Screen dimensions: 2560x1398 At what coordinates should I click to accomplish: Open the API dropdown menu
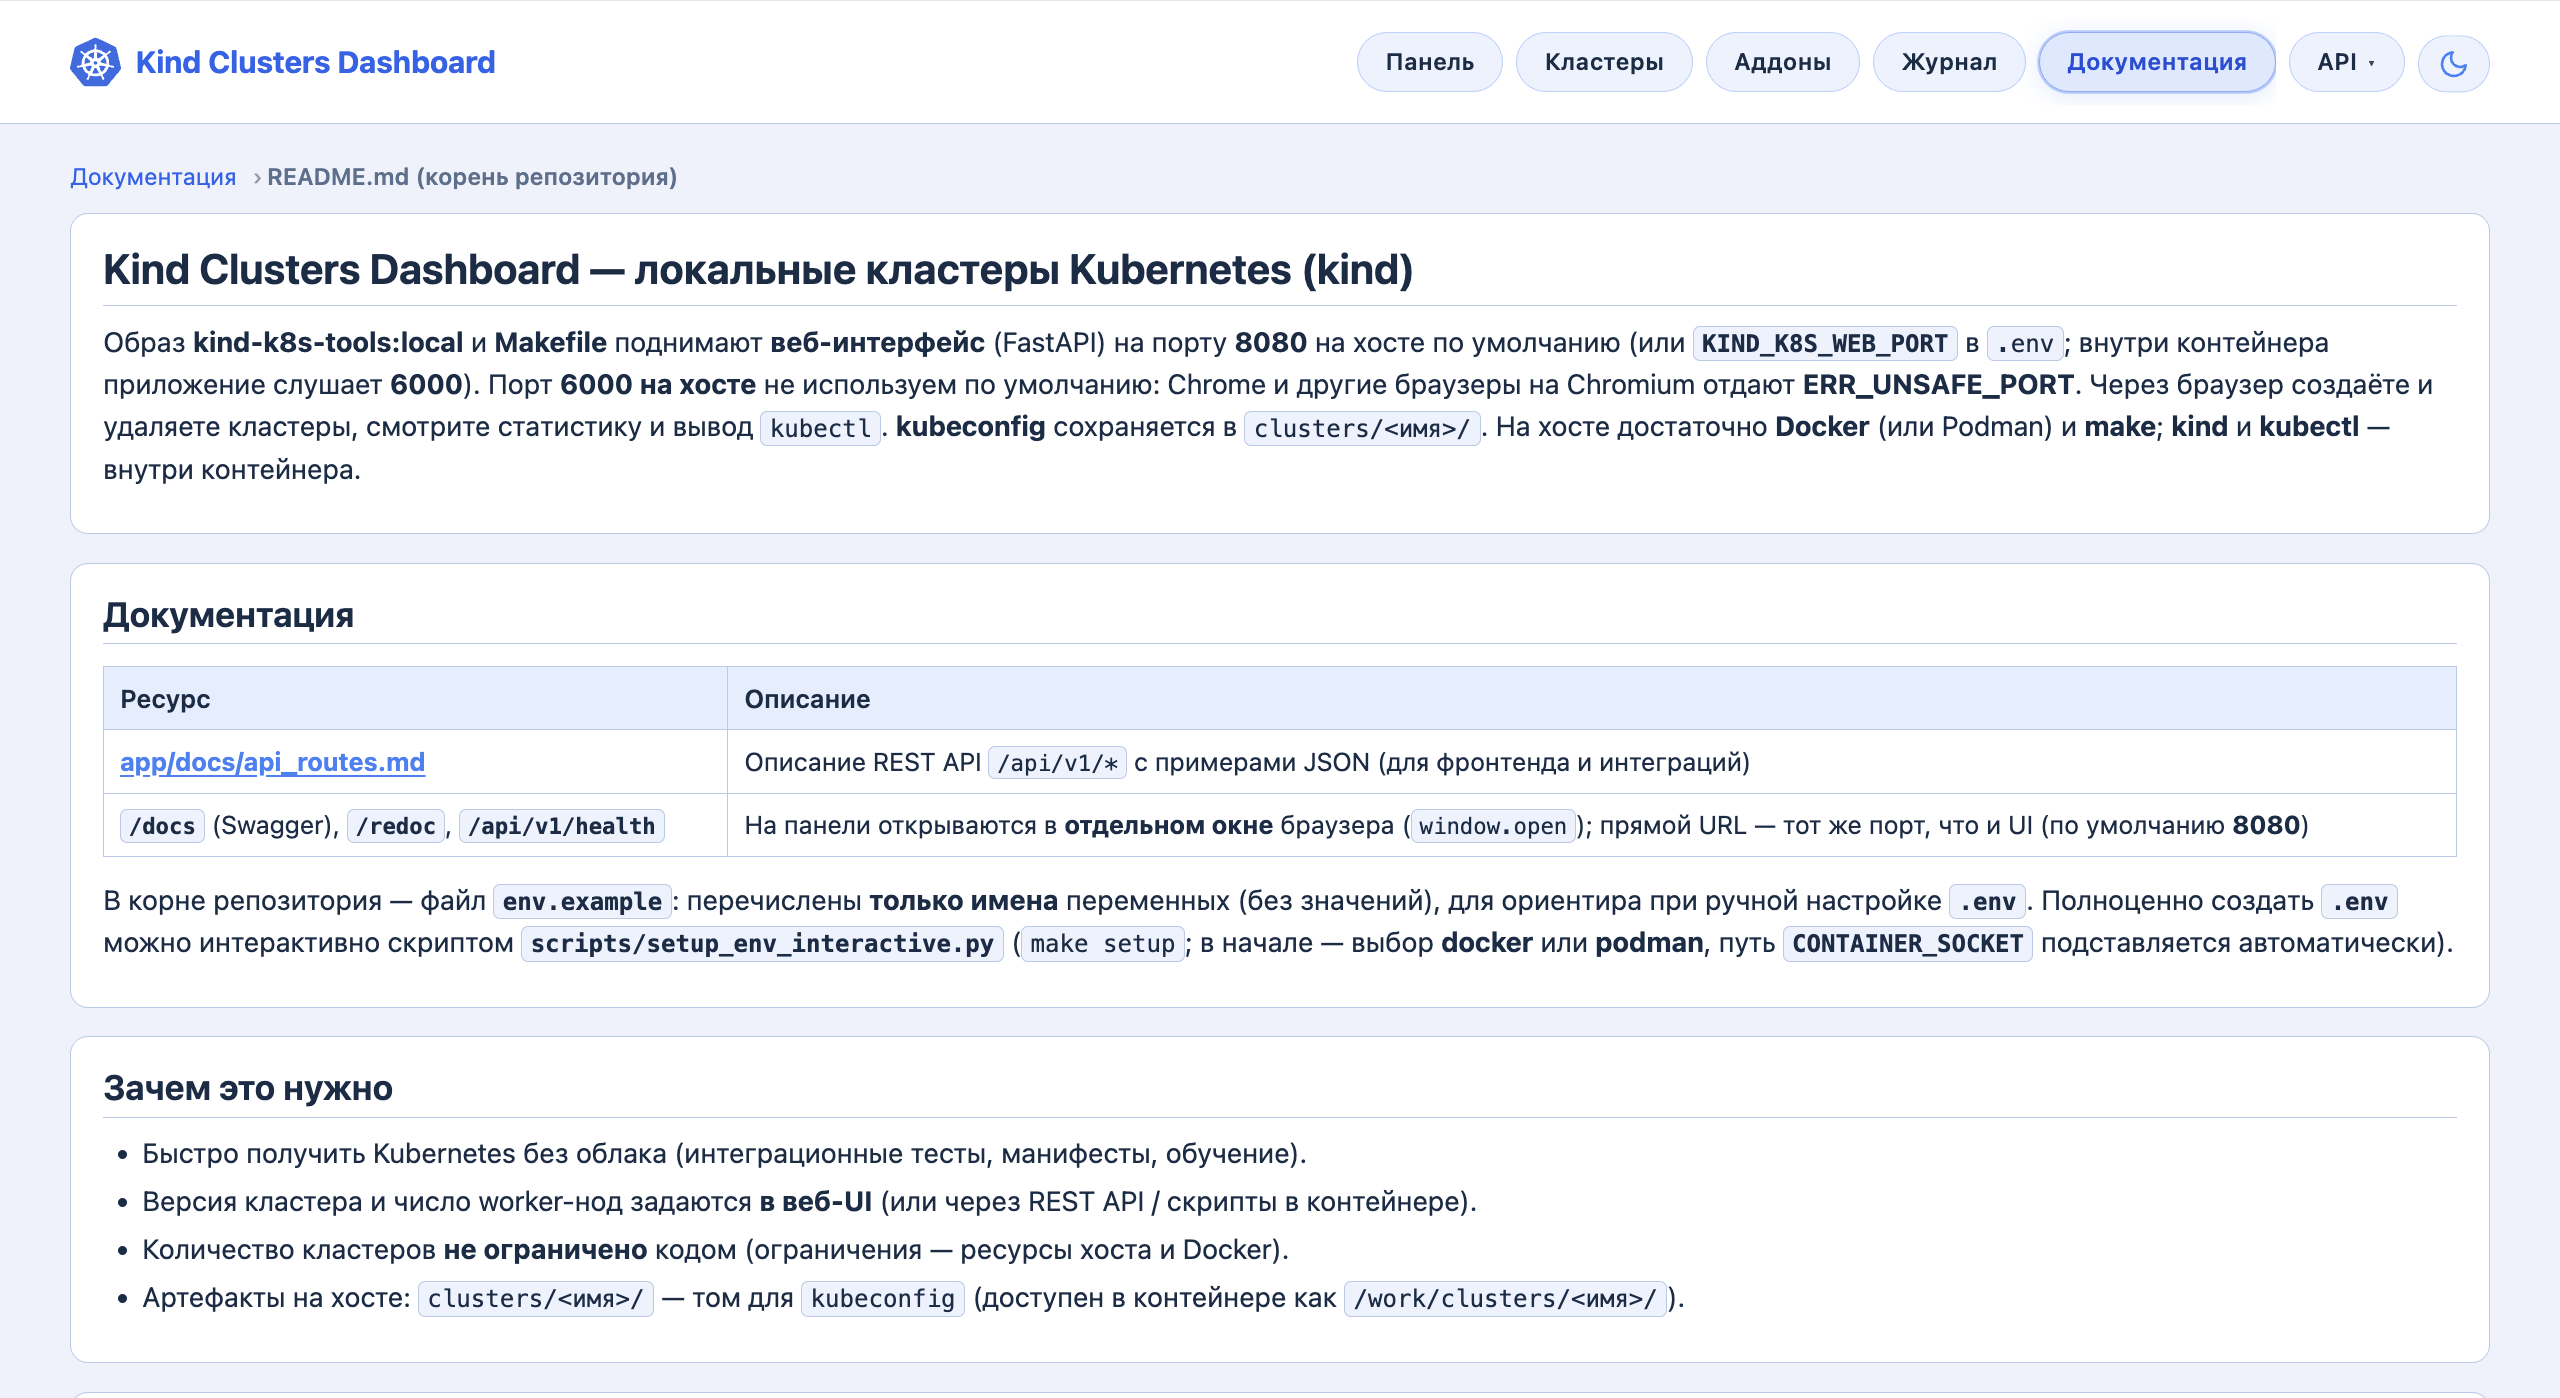(2346, 62)
